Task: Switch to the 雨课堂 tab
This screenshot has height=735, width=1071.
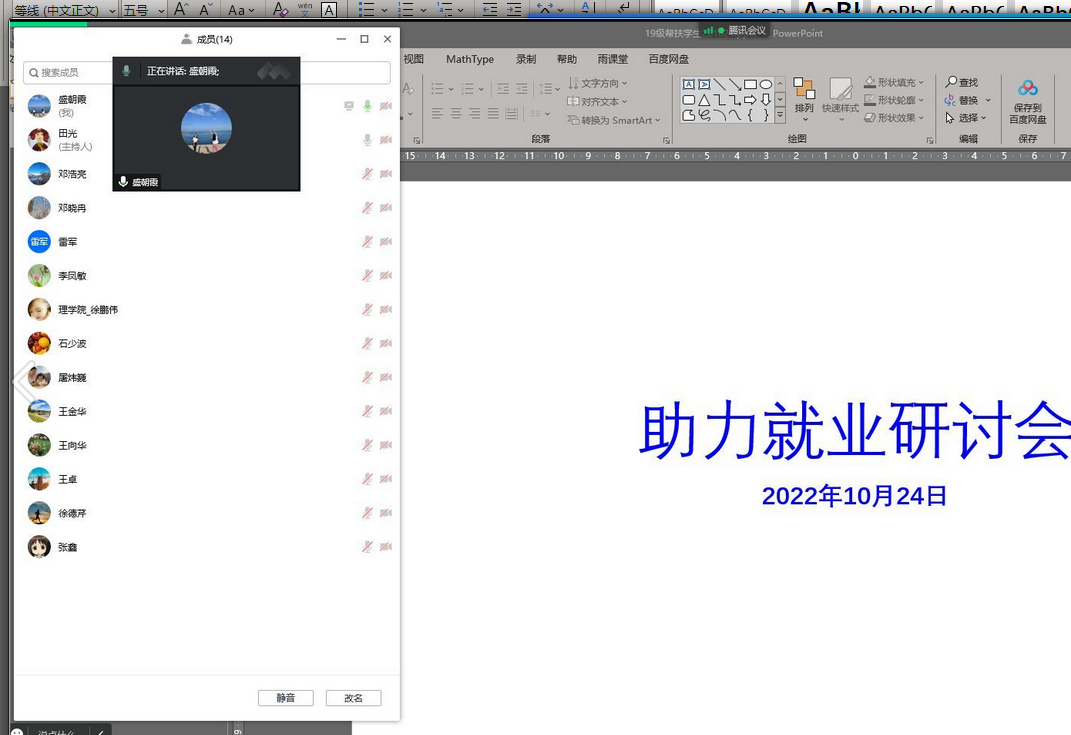Action: (x=612, y=59)
